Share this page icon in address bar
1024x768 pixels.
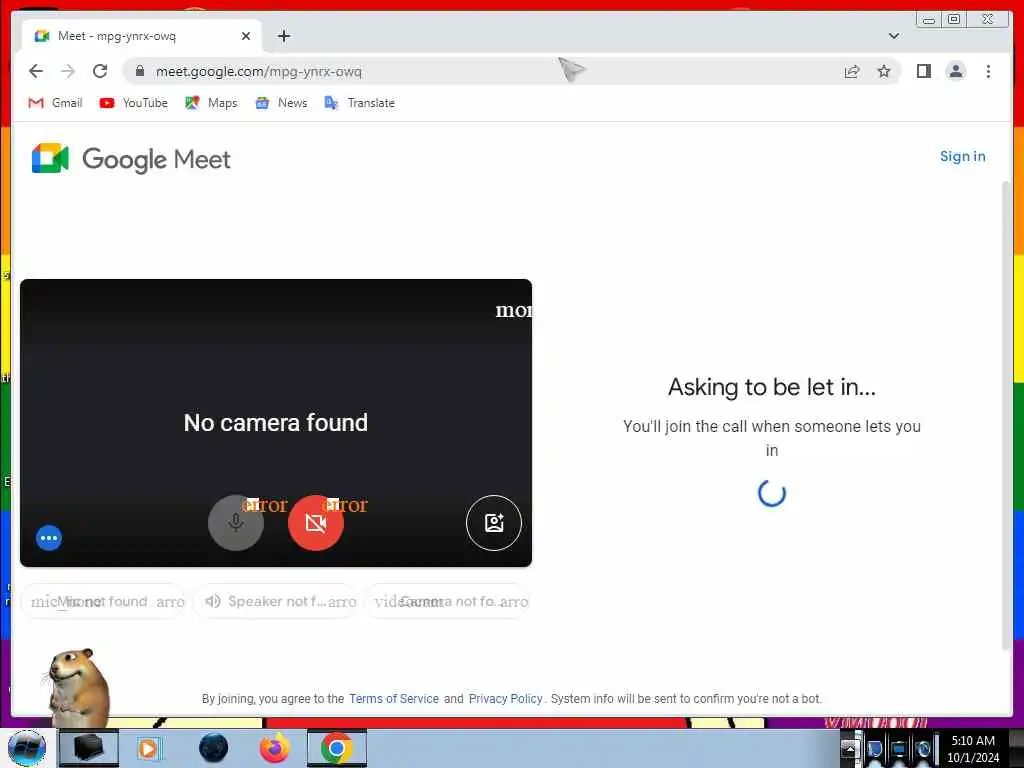[852, 71]
